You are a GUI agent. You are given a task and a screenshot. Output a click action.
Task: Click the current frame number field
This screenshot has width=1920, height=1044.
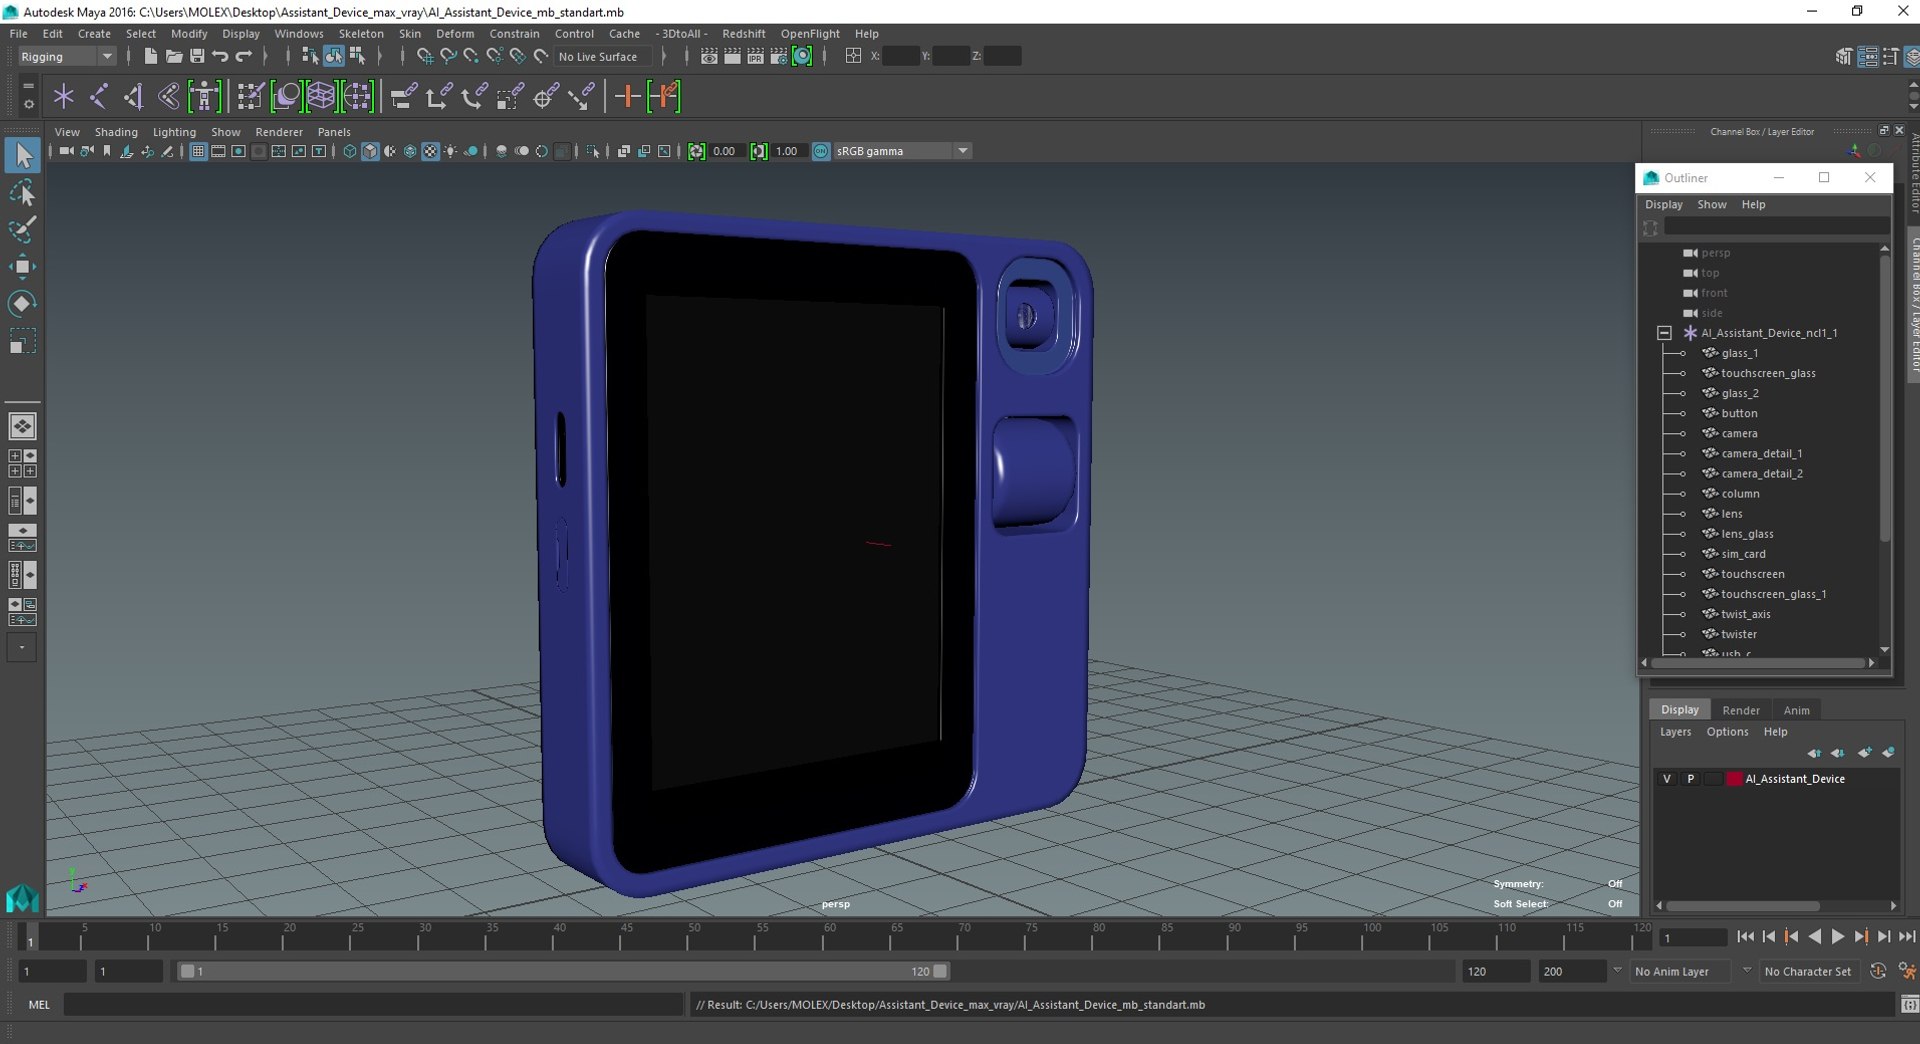(1693, 937)
